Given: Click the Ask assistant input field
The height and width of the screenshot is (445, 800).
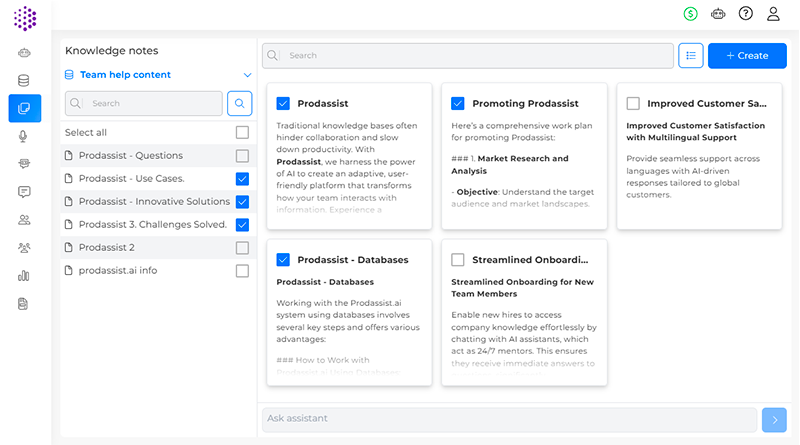Looking at the screenshot, I should click(508, 419).
